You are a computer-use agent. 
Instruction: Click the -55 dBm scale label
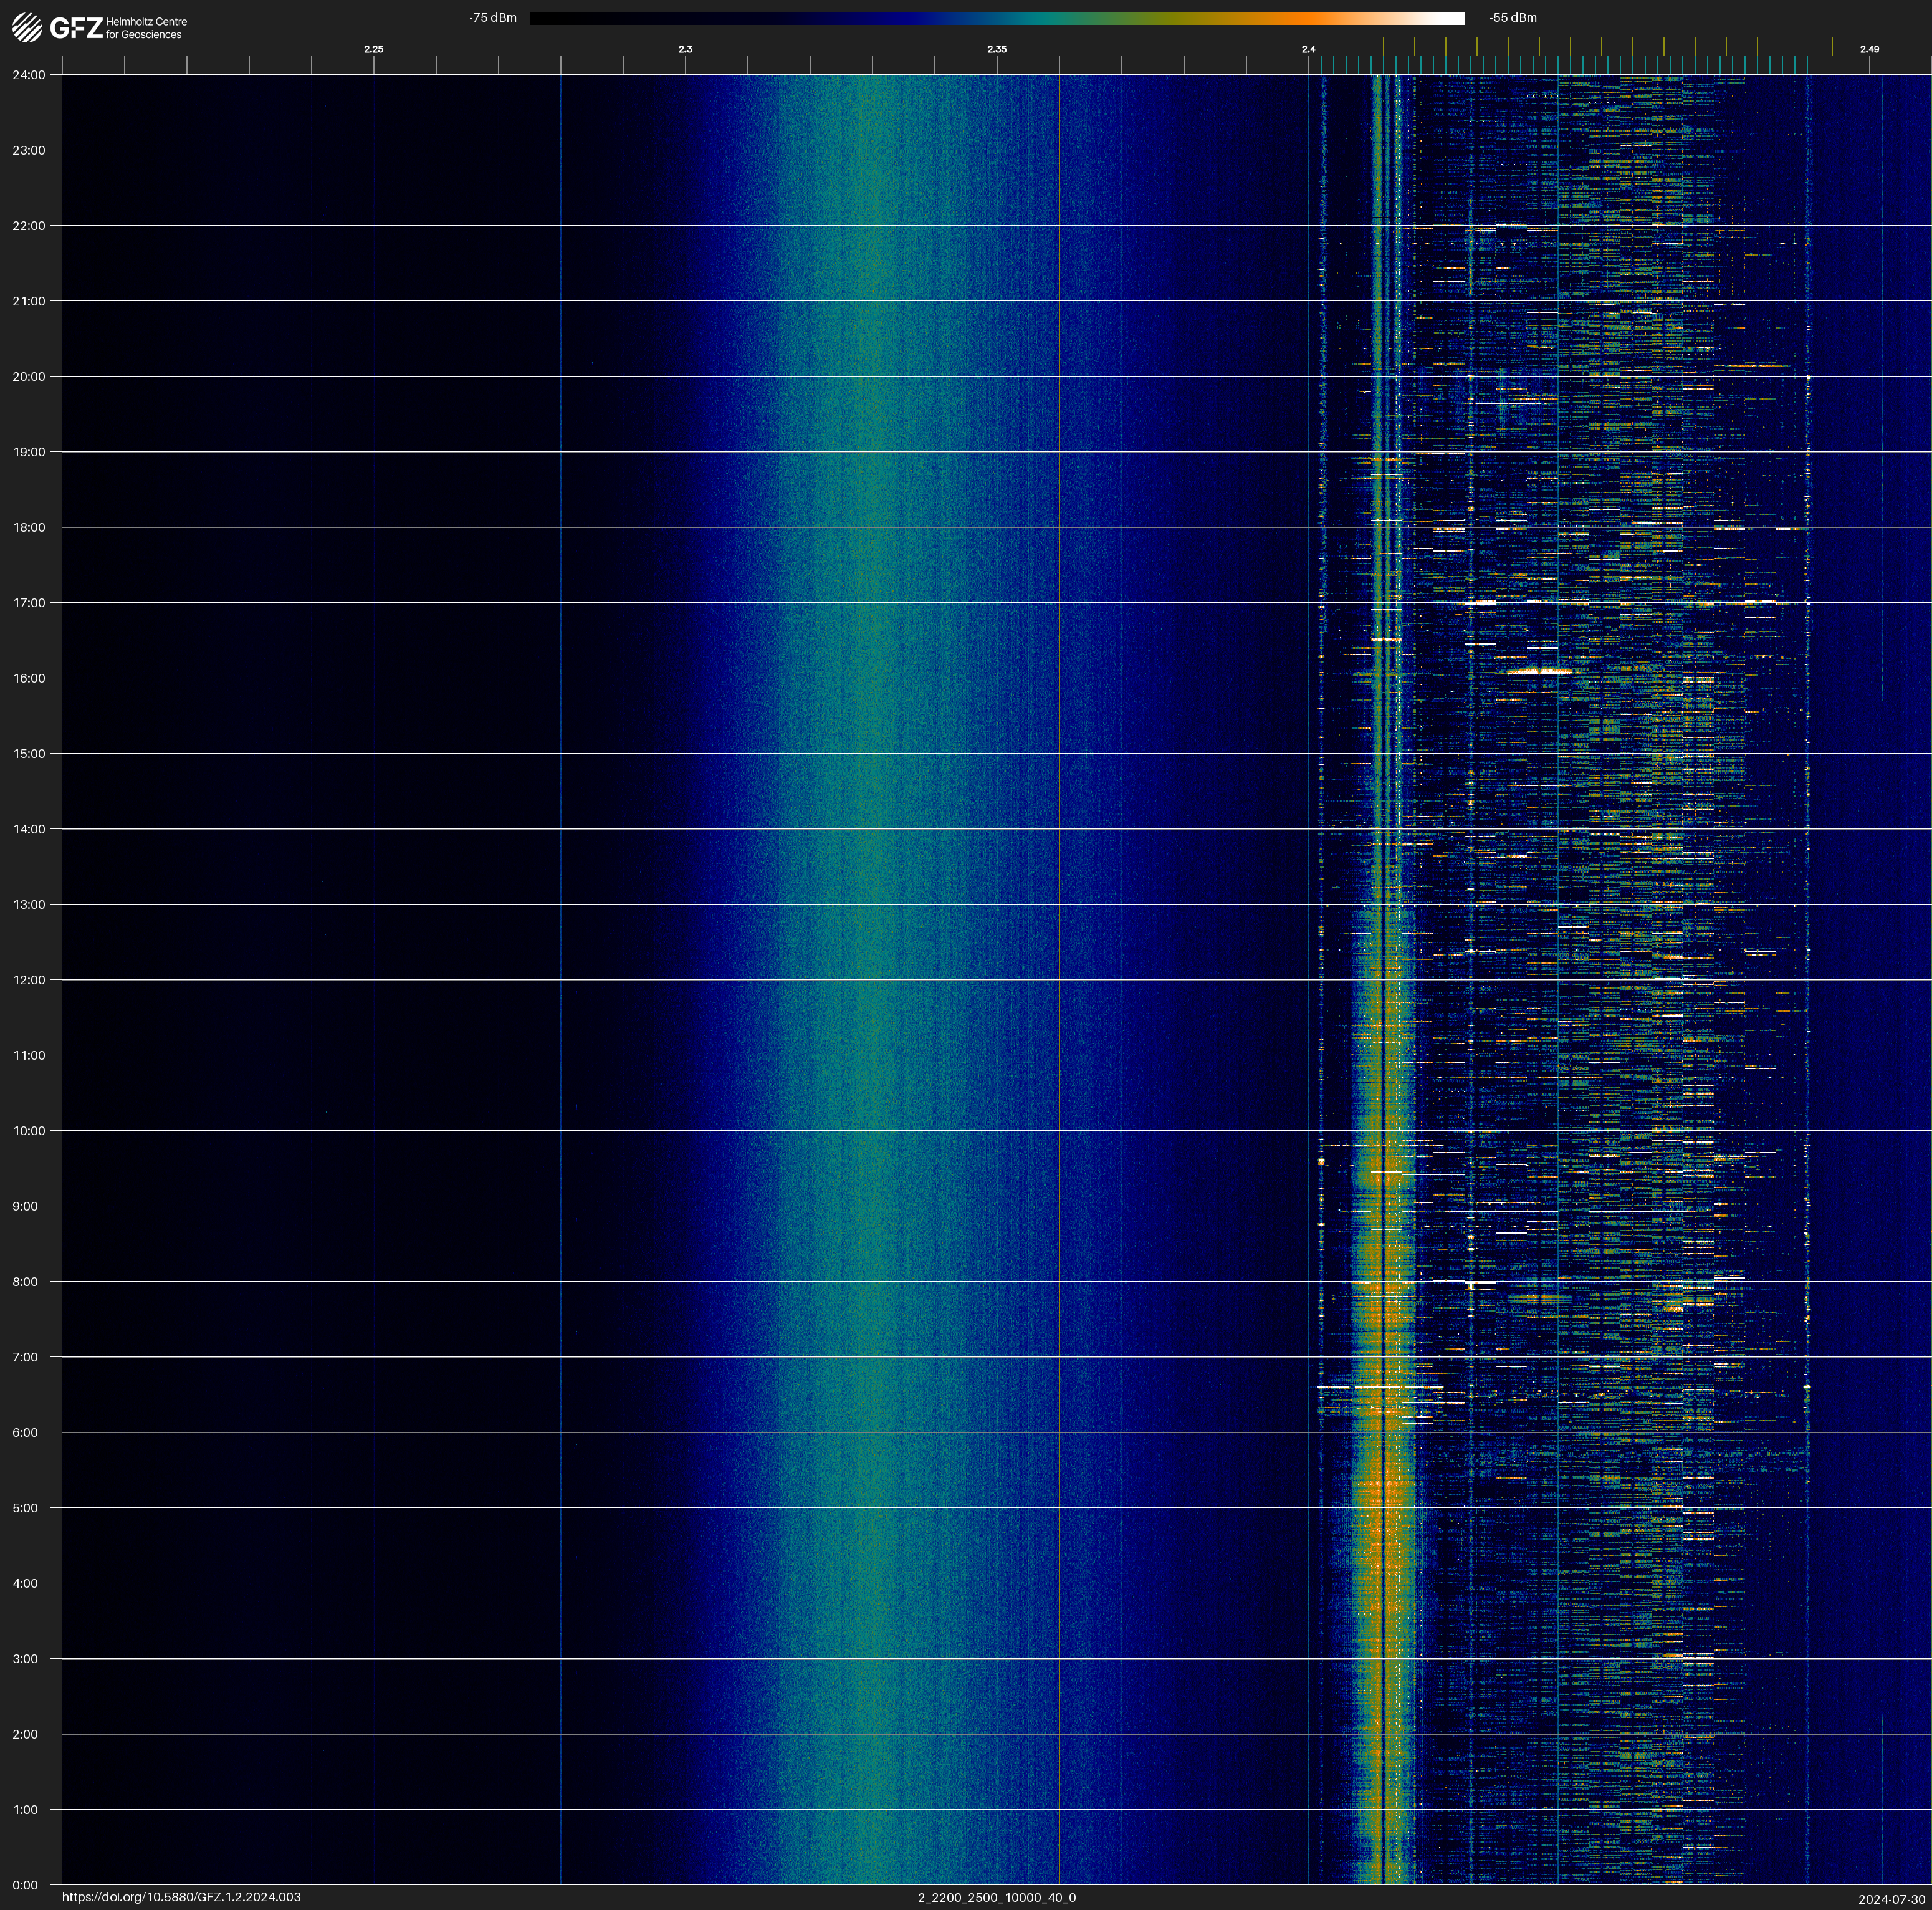(x=1513, y=18)
